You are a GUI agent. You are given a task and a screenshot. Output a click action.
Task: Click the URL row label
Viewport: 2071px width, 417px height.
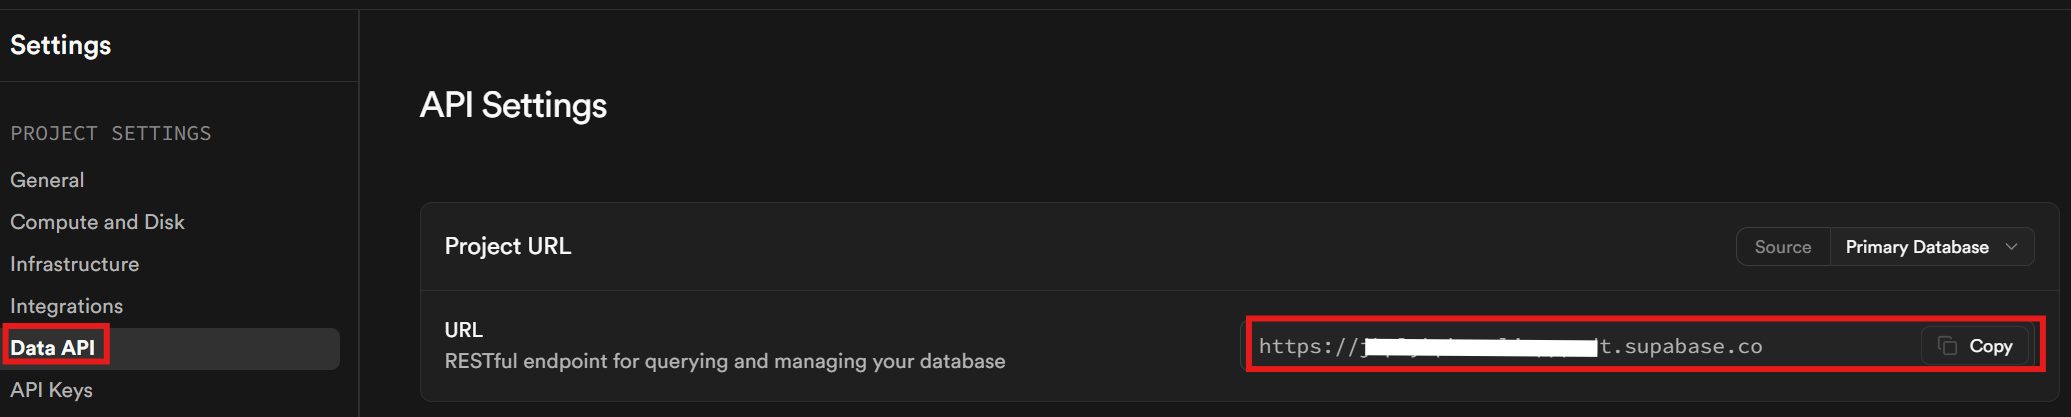[x=463, y=330]
